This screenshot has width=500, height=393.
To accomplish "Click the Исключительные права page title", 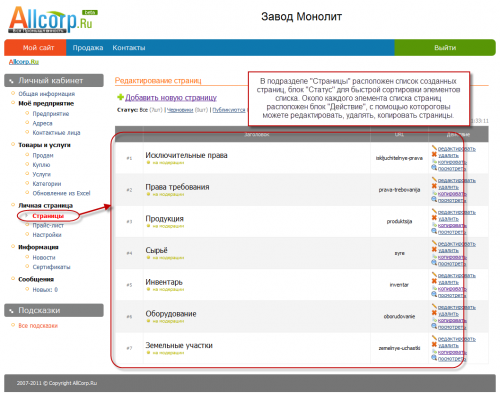I will 186,155.
